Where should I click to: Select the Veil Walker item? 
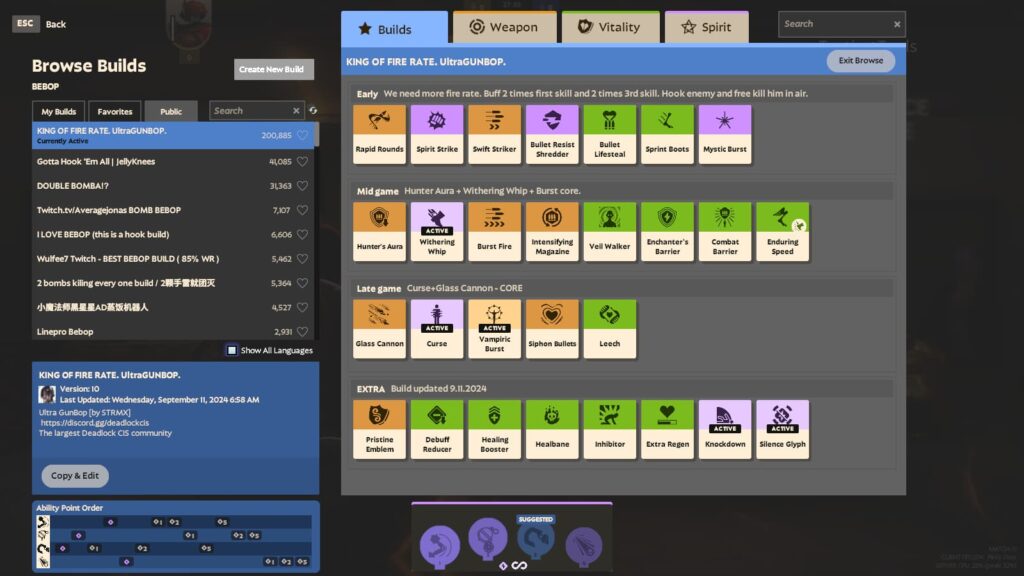coord(610,230)
